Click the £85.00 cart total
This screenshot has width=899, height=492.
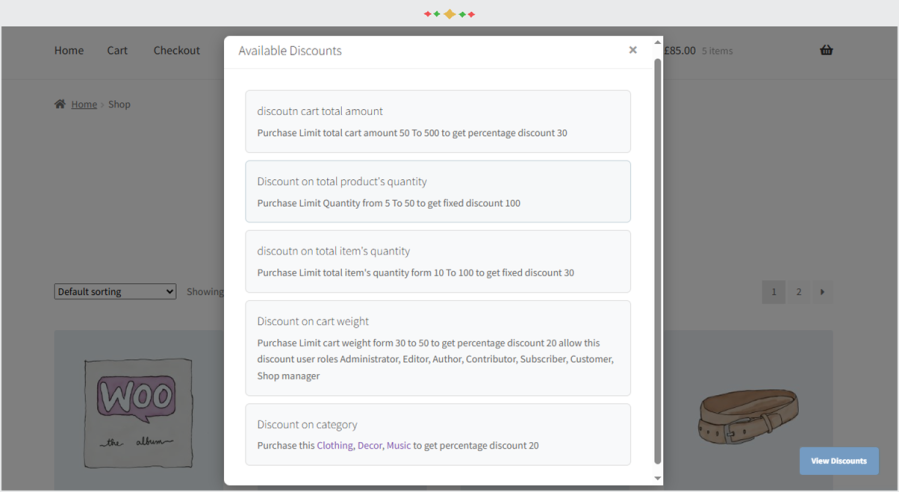click(679, 50)
